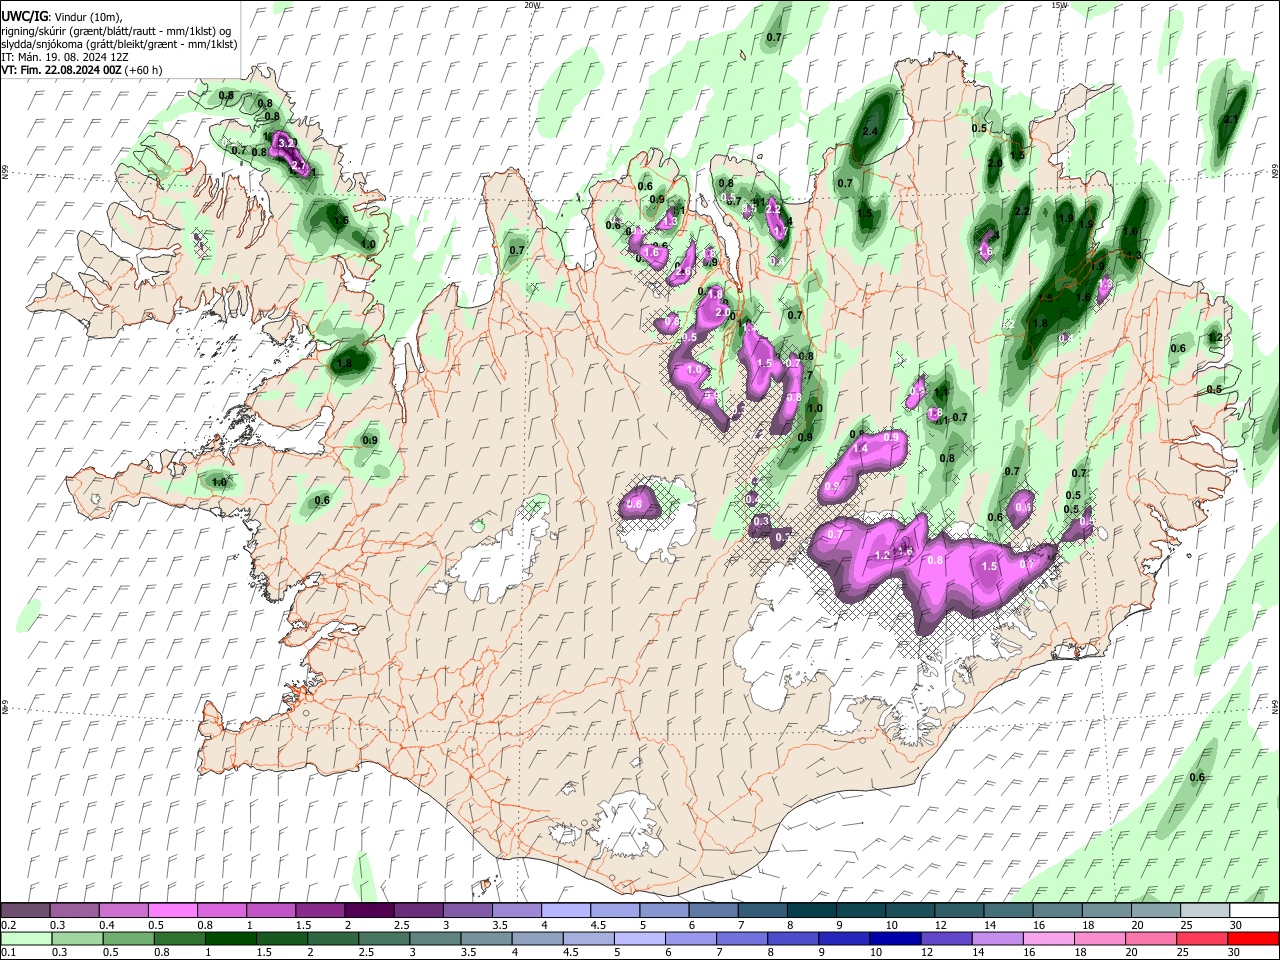Click the "30" label under the upper legend row
The image size is (1280, 960).
click(1236, 925)
